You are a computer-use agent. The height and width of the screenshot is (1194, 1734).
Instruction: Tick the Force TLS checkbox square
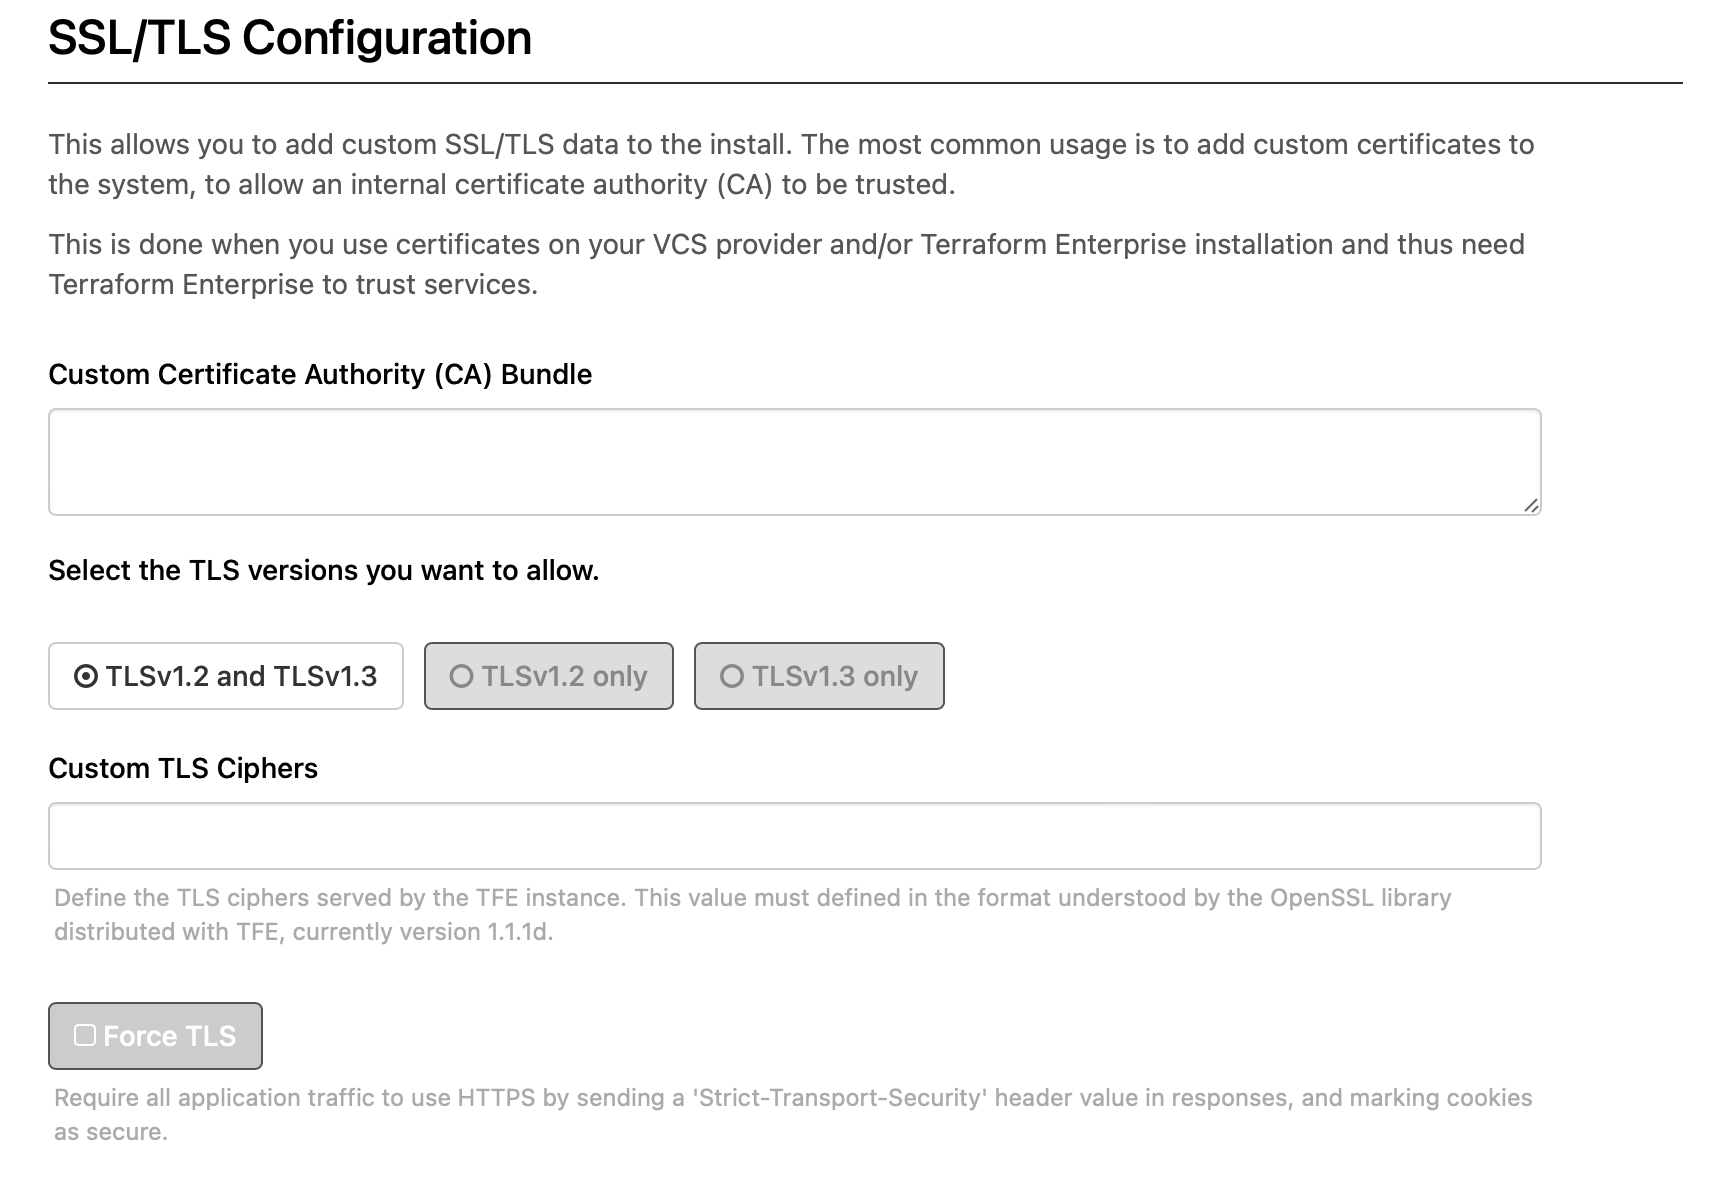click(85, 1036)
